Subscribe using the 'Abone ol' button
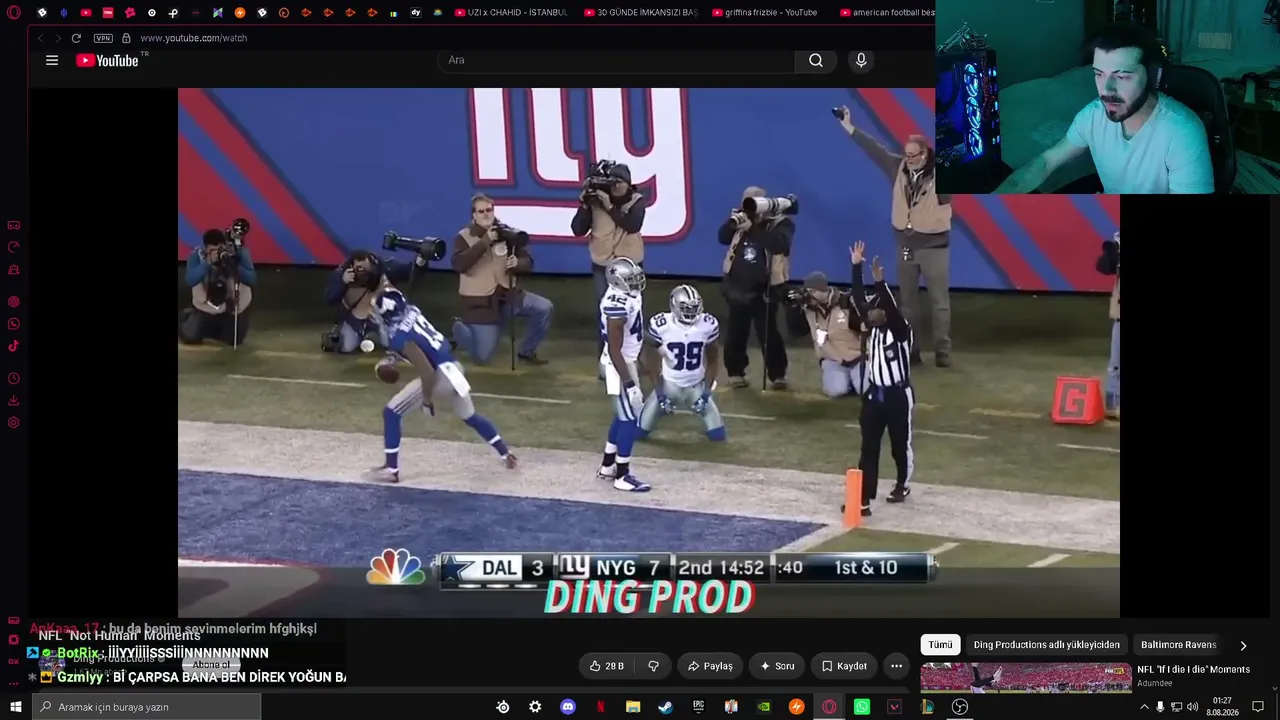Image resolution: width=1280 pixels, height=720 pixels. pos(211,665)
